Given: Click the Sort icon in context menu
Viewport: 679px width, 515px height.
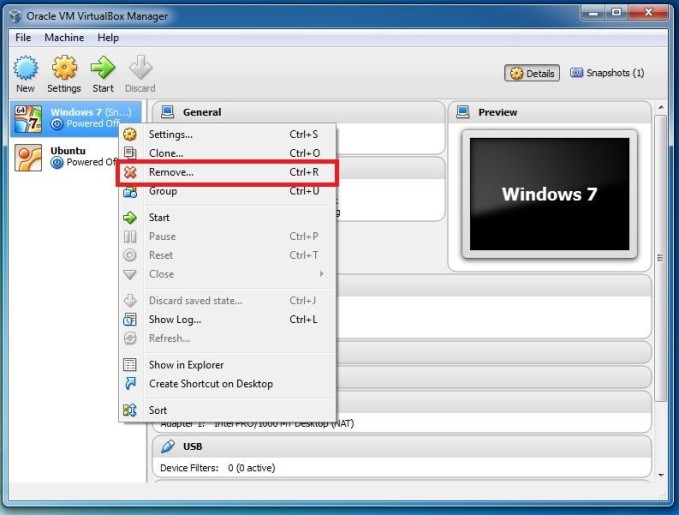Looking at the screenshot, I should pos(130,410).
